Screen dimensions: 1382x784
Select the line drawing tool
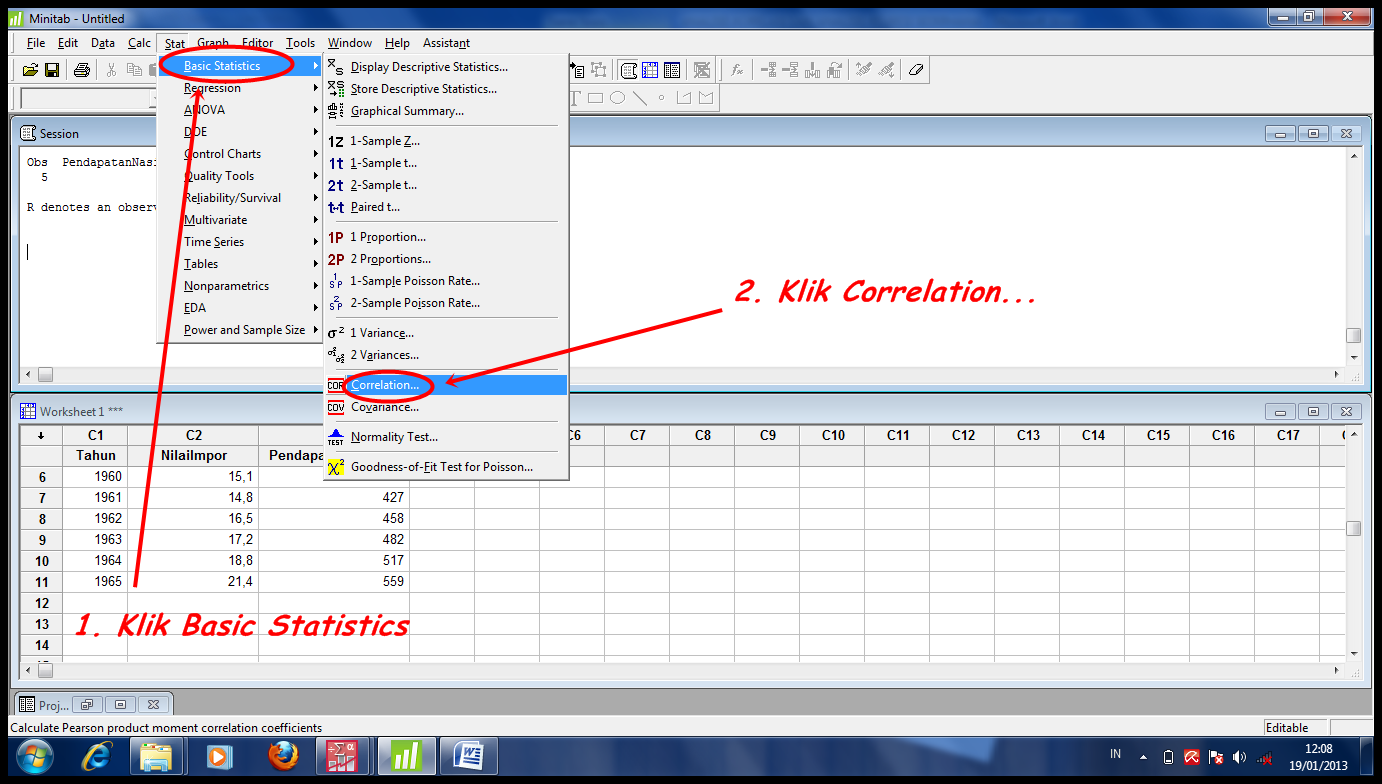point(639,98)
